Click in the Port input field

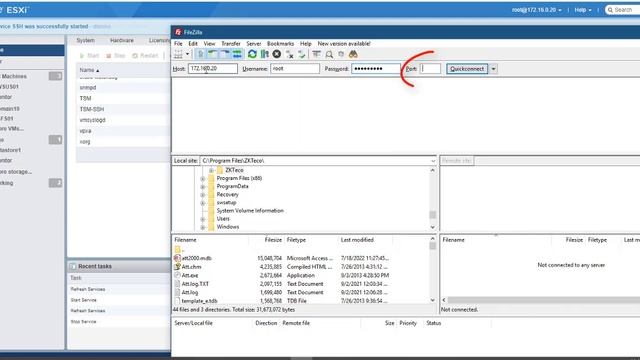(430, 69)
